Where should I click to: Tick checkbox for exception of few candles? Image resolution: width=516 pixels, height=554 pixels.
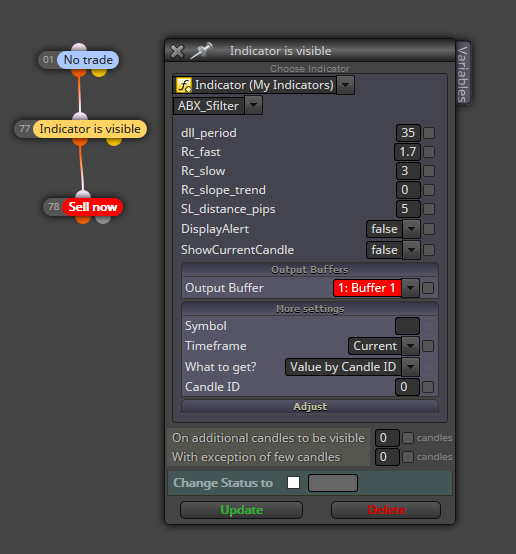pos(408,457)
